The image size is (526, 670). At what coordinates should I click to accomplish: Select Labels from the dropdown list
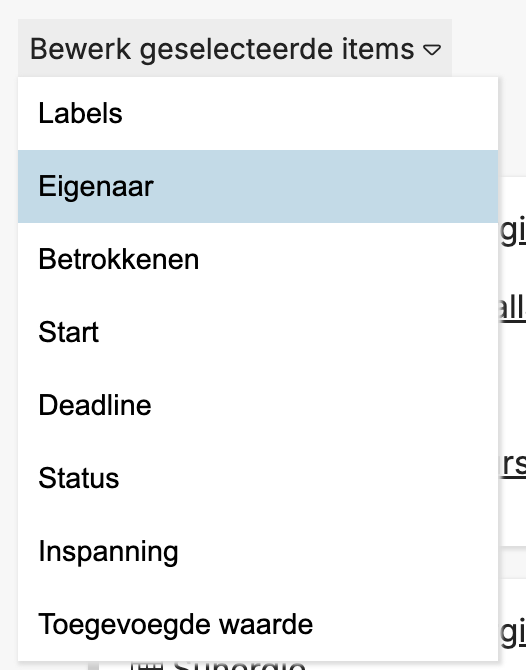click(x=258, y=114)
